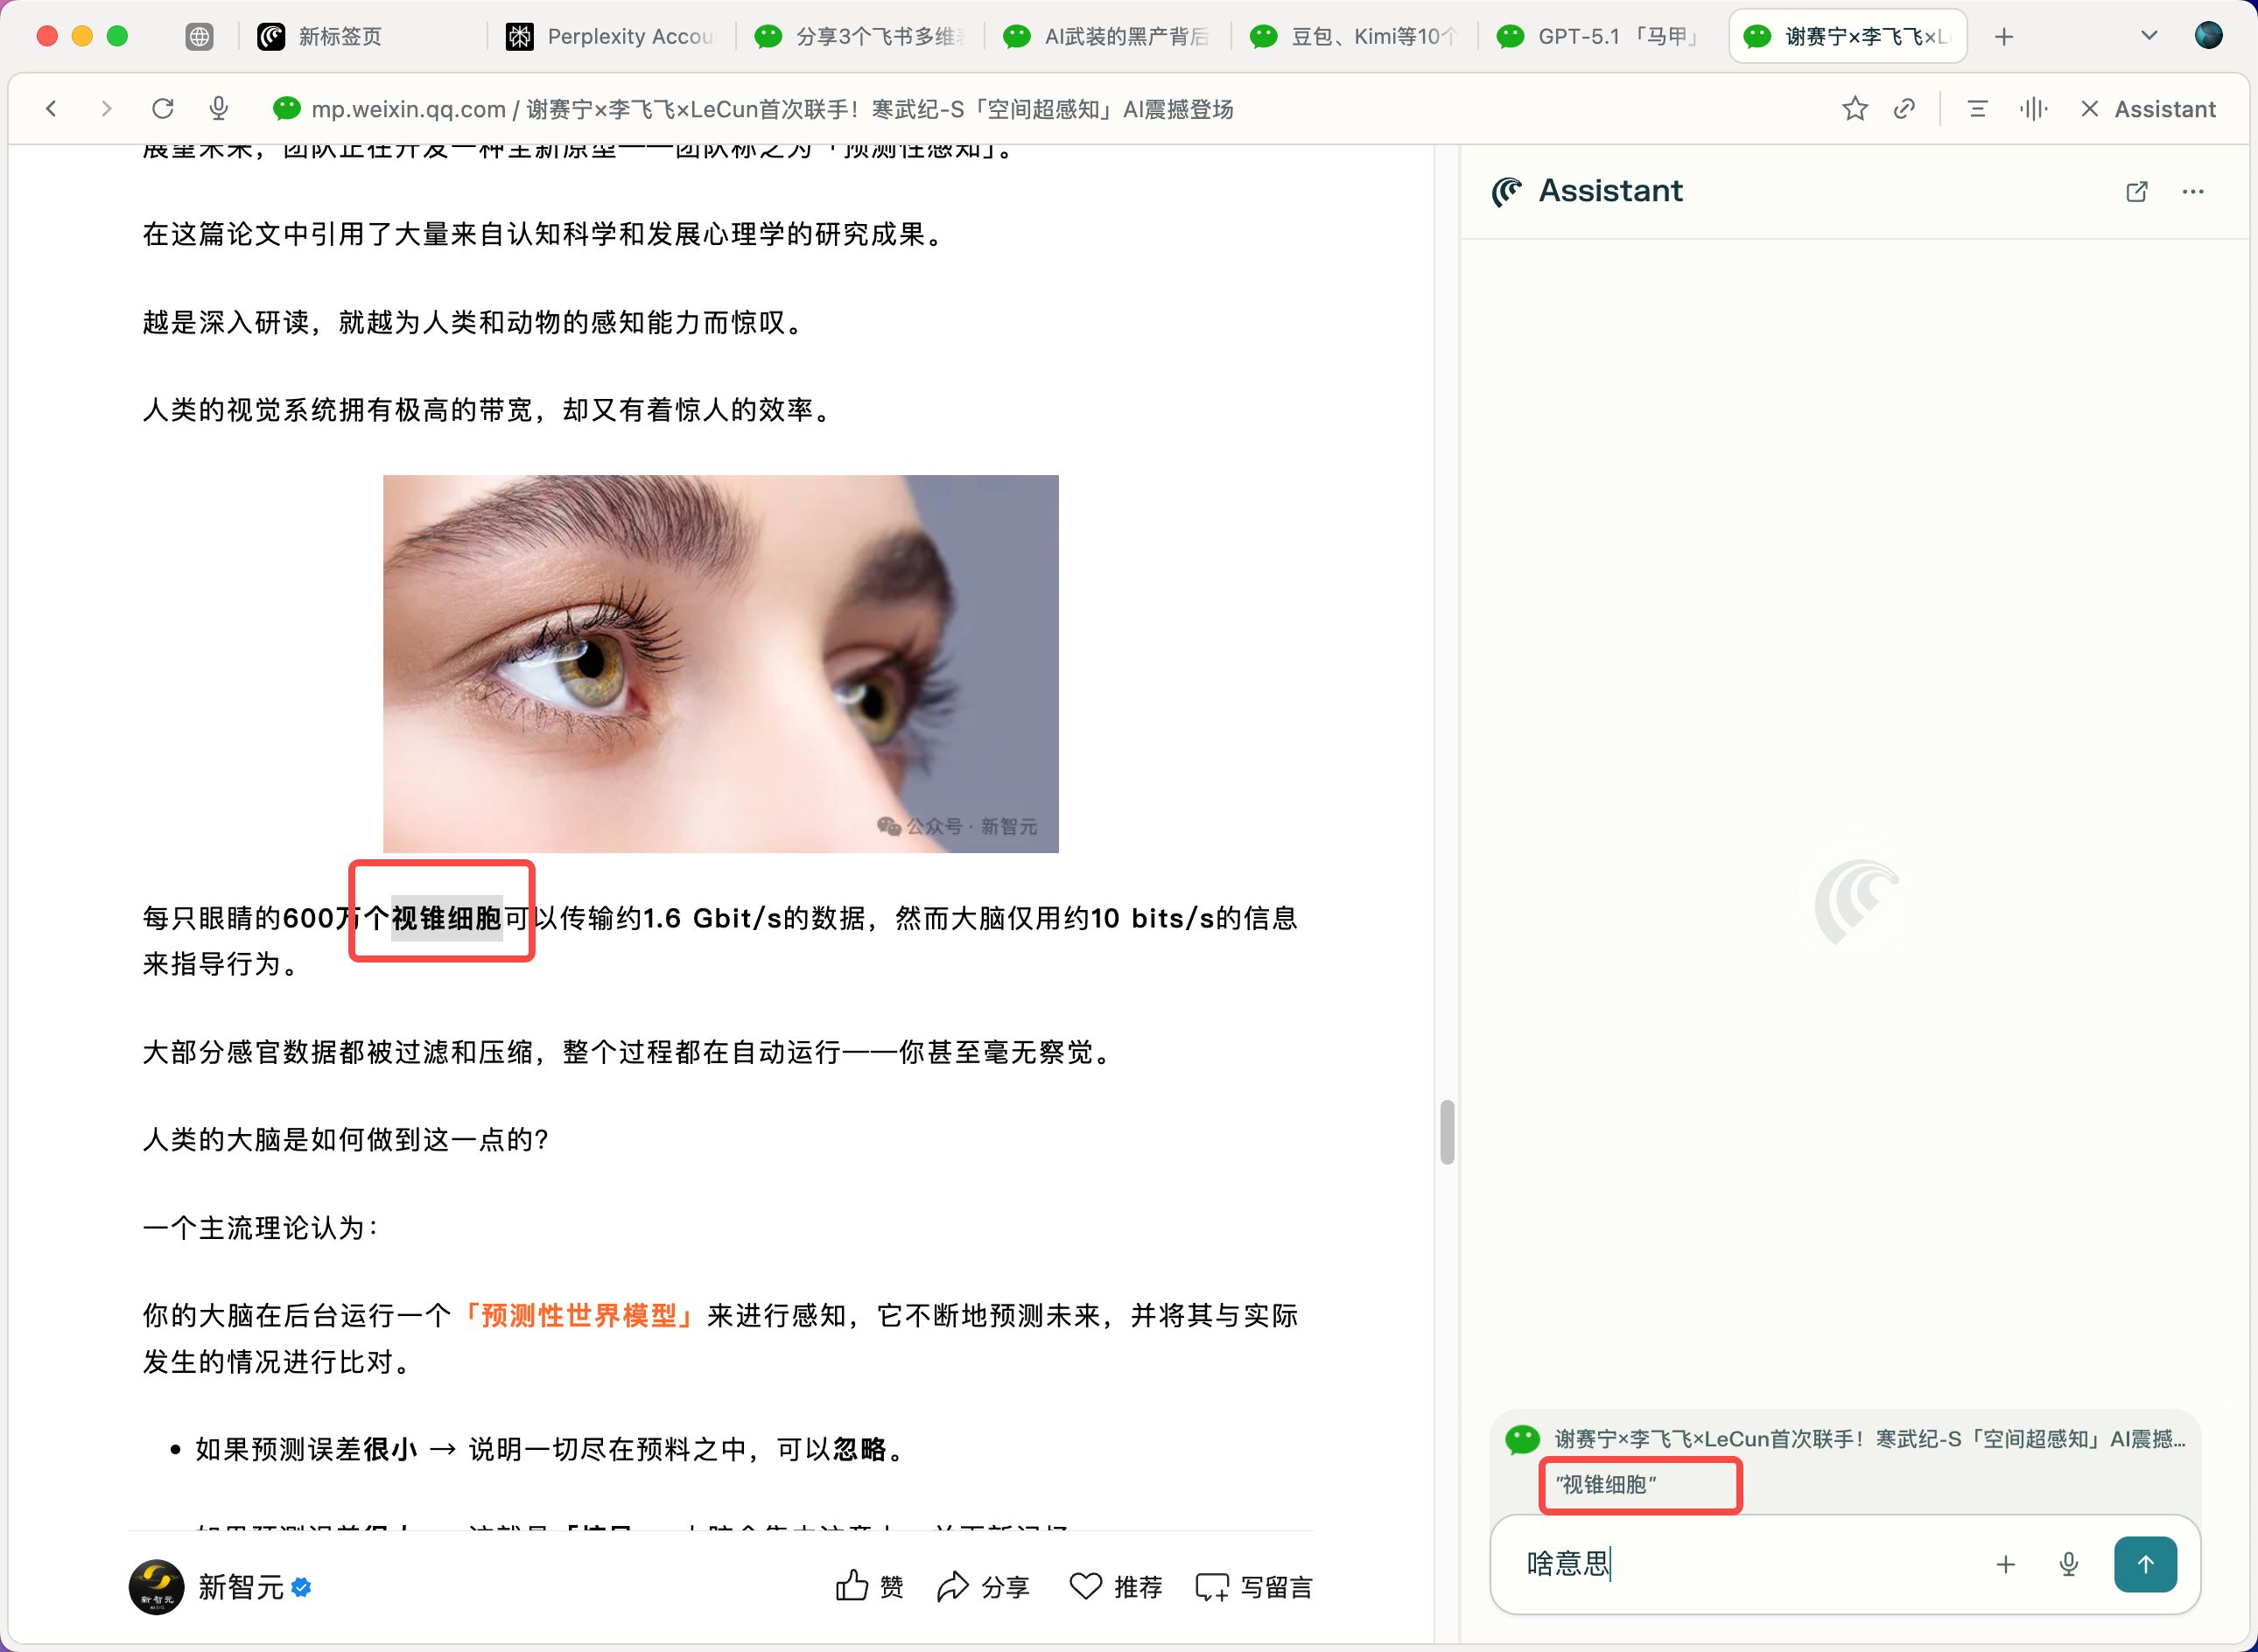
Task: Like the article with 赞 button
Action: pyautogui.click(x=869, y=1586)
